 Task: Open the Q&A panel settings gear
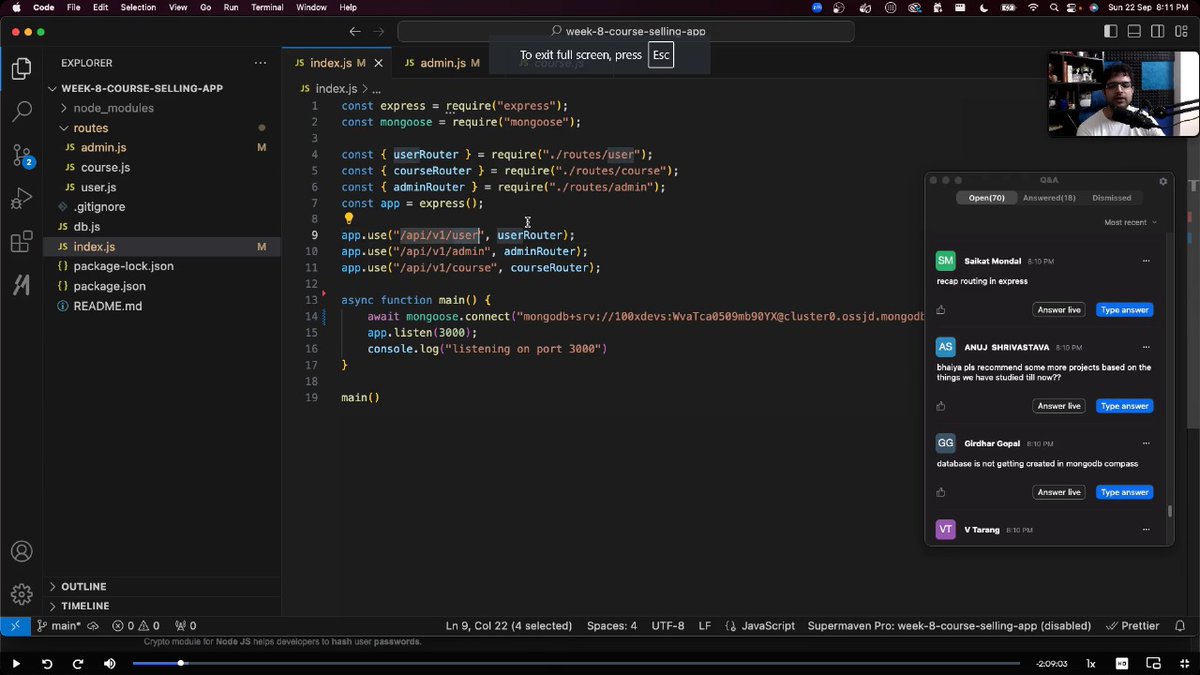pyautogui.click(x=1162, y=180)
